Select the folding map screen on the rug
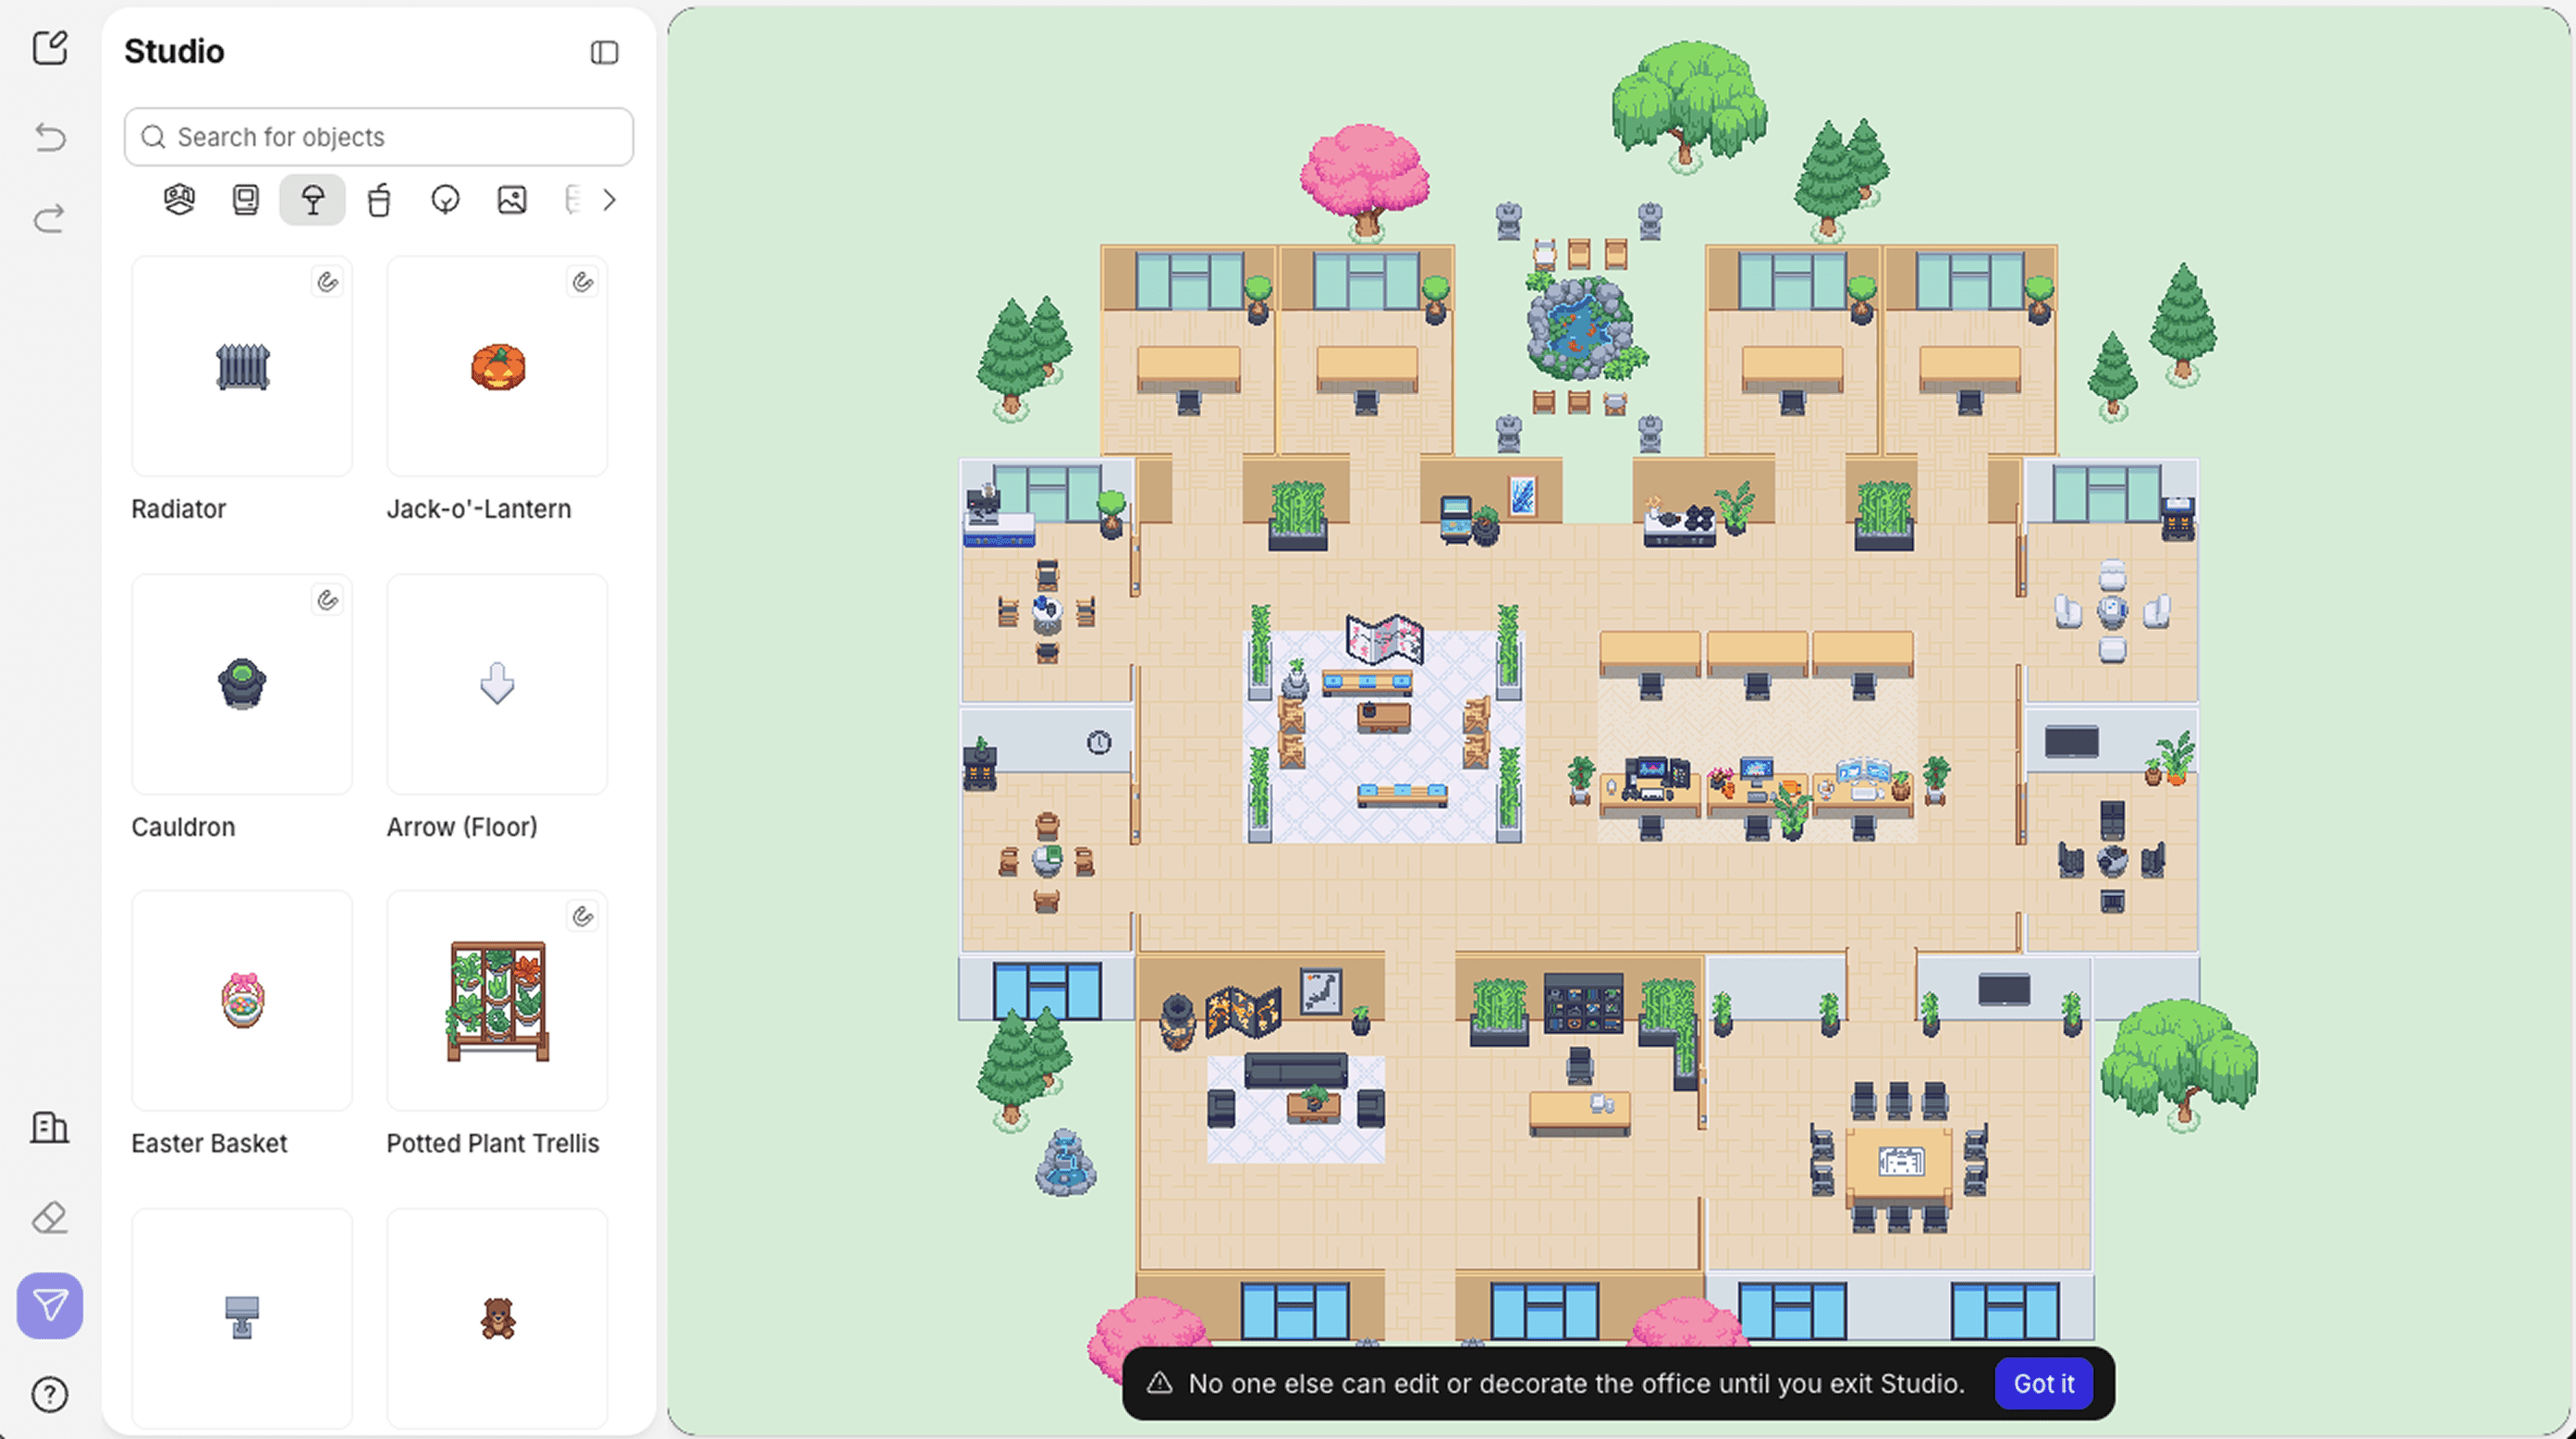Screen dimensions: 2576x1439 tap(1384, 639)
